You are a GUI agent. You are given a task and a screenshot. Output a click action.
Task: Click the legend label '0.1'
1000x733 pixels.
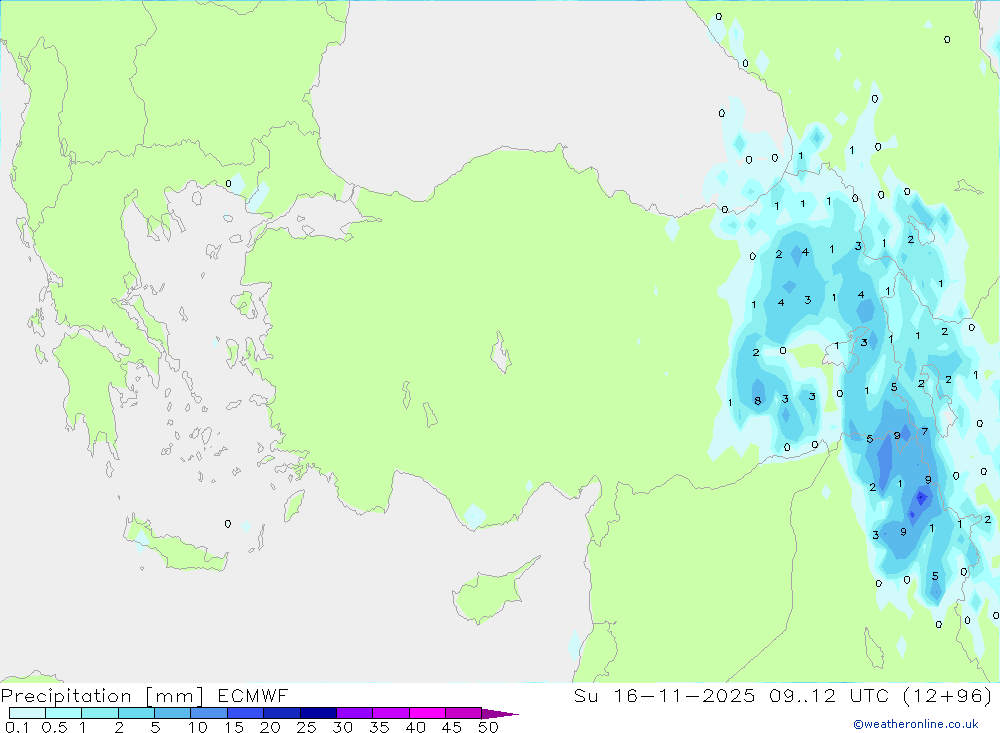[17, 727]
